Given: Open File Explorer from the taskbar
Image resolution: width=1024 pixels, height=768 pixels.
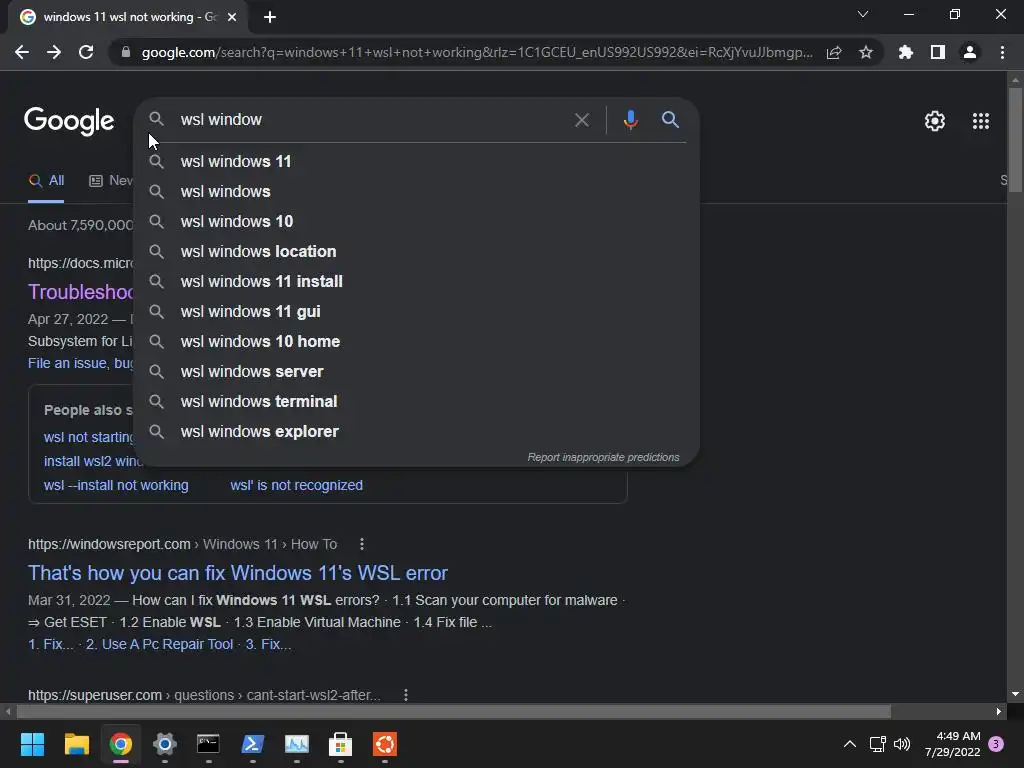Looking at the screenshot, I should click(76, 744).
